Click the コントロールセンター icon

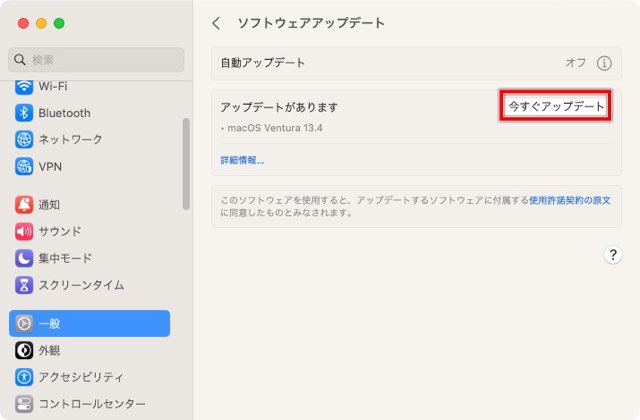point(24,404)
